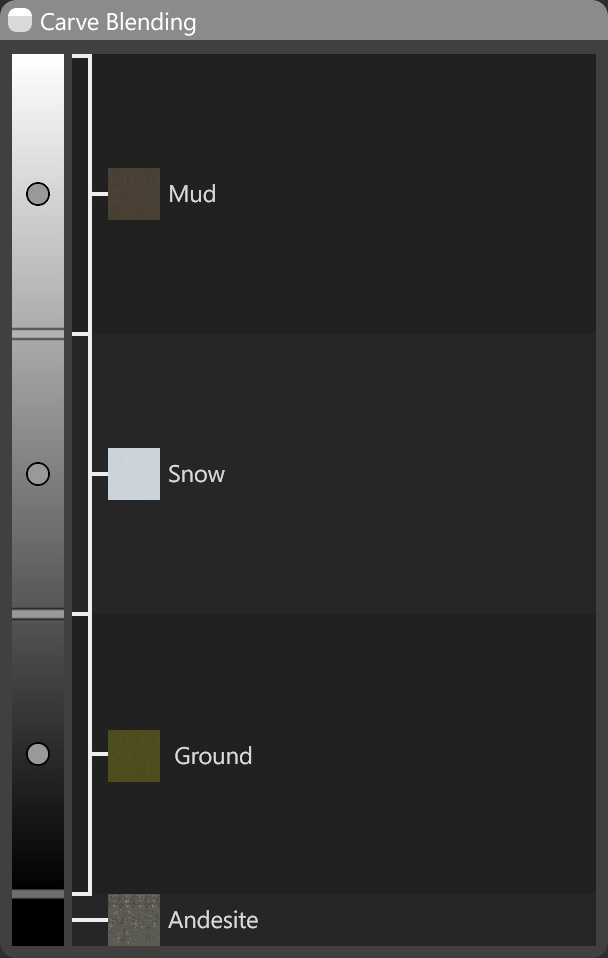Select the Andesite texture thumbnail
Screen dimensions: 608x958
click(134, 920)
